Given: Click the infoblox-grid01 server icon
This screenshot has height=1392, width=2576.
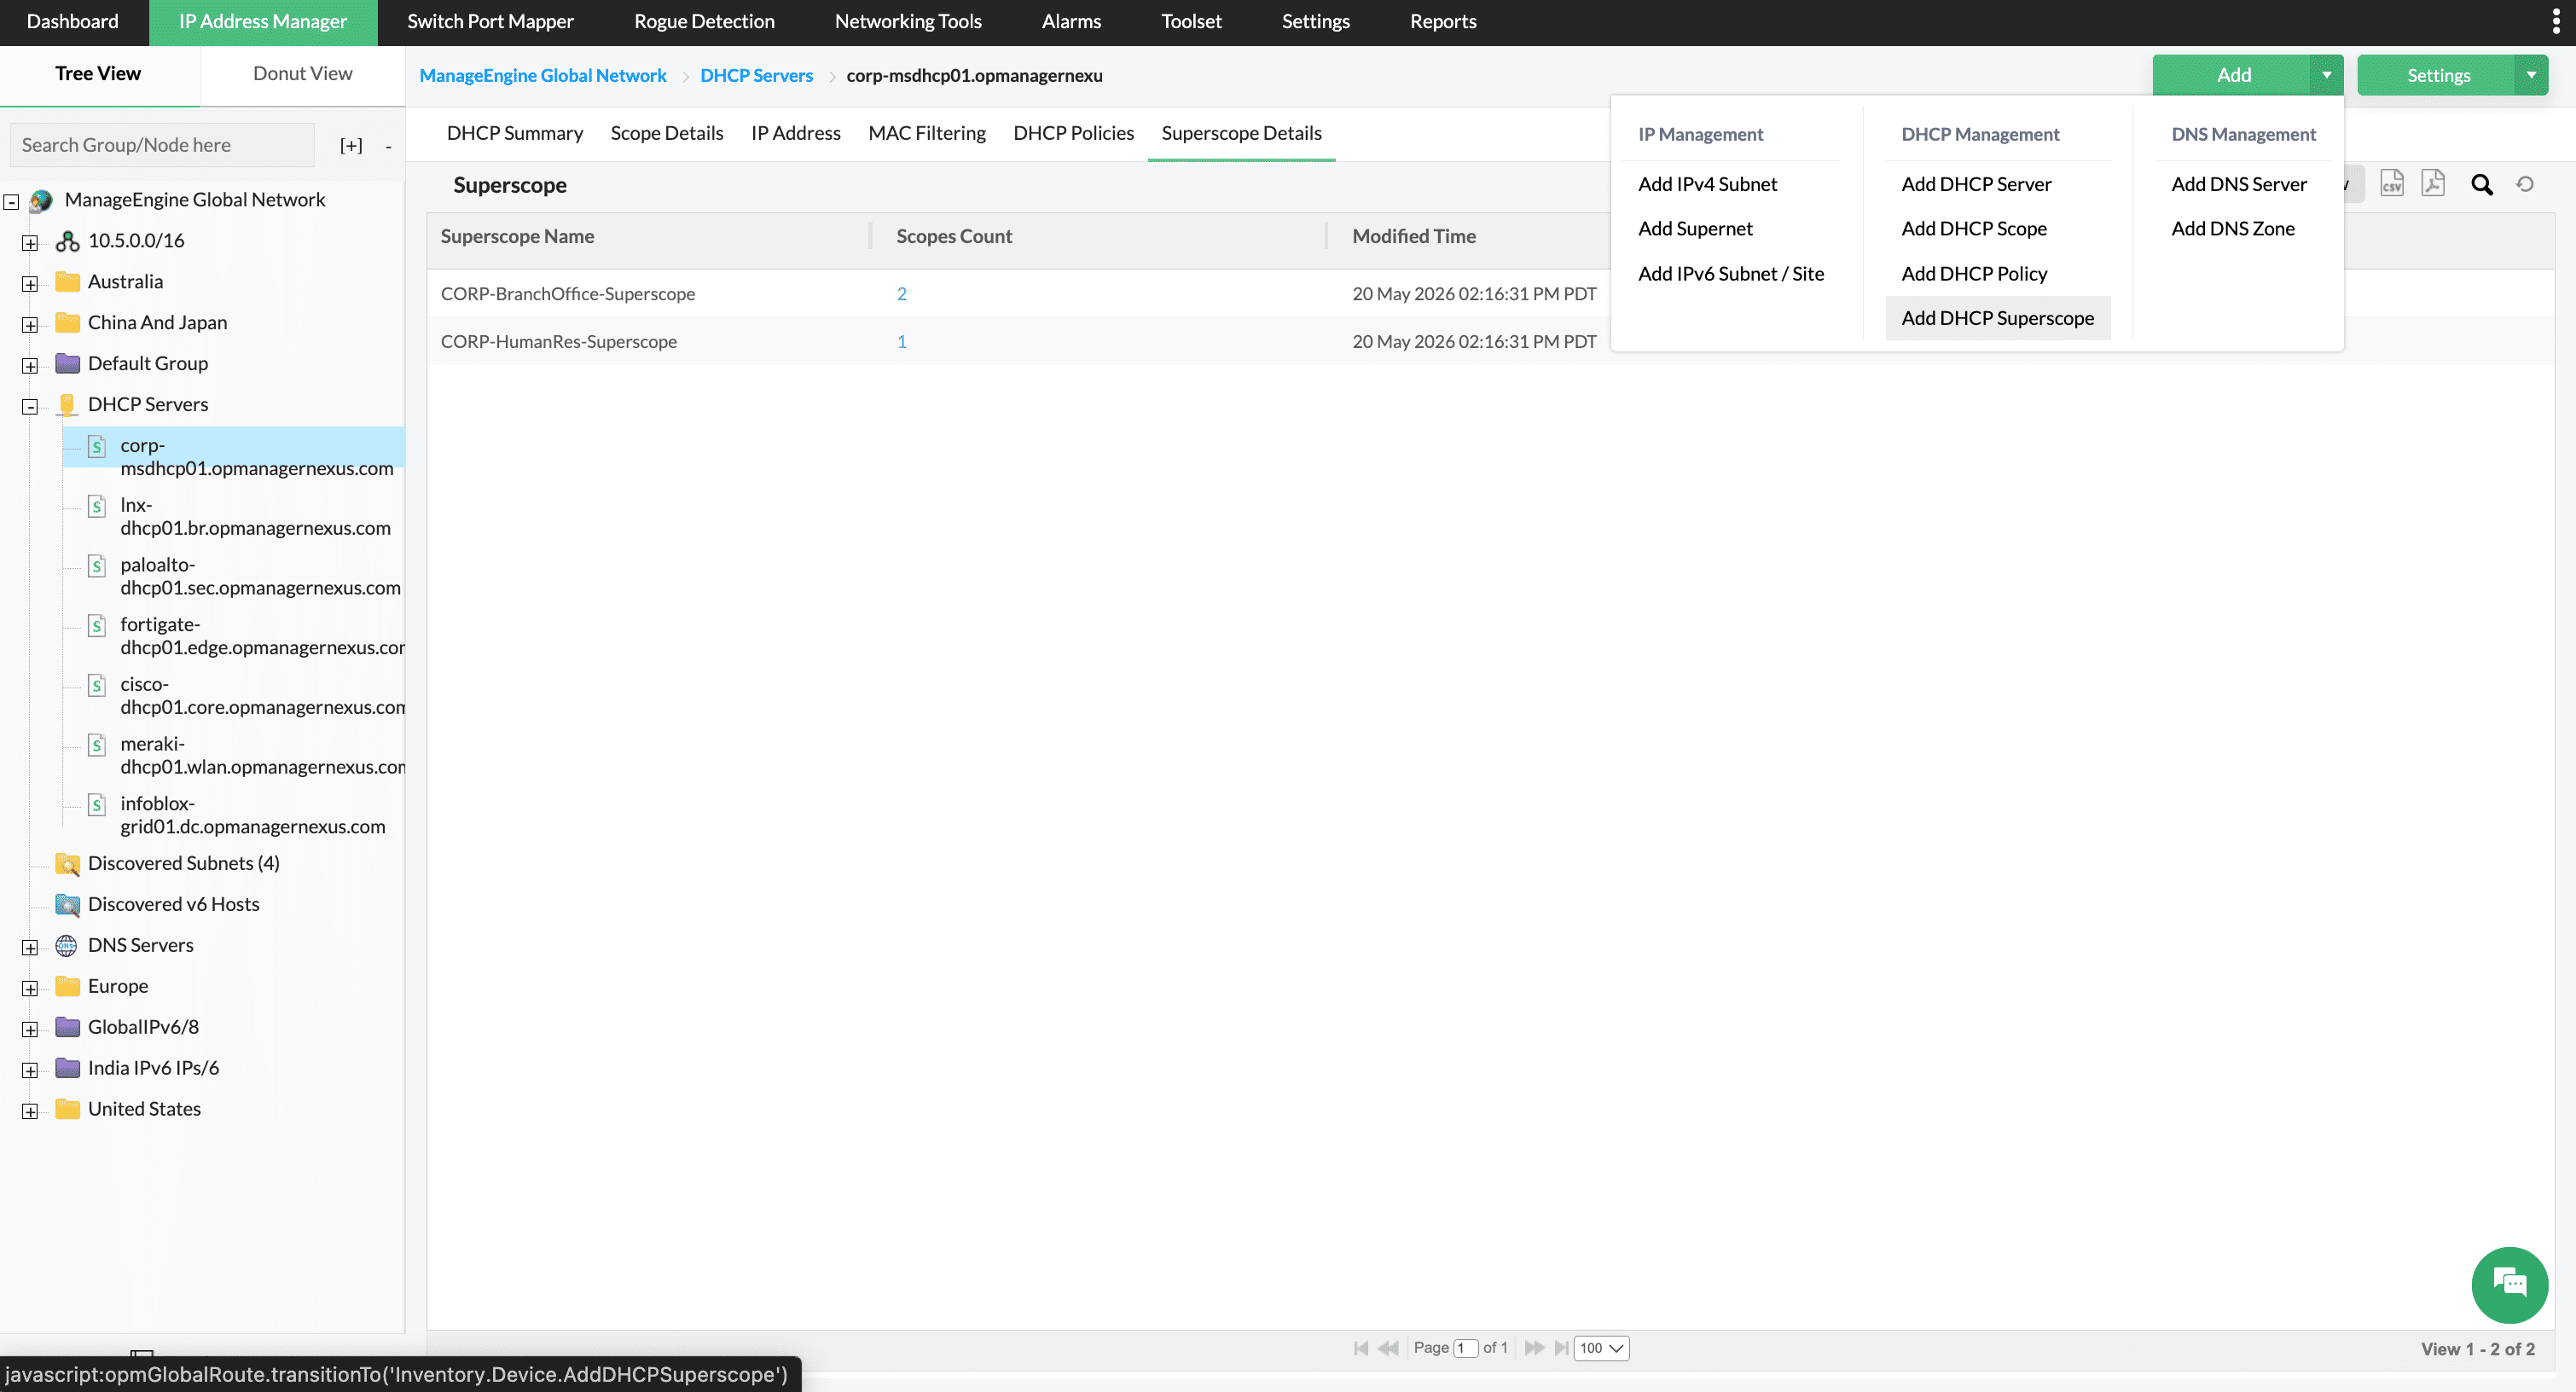Looking at the screenshot, I should [x=97, y=805].
